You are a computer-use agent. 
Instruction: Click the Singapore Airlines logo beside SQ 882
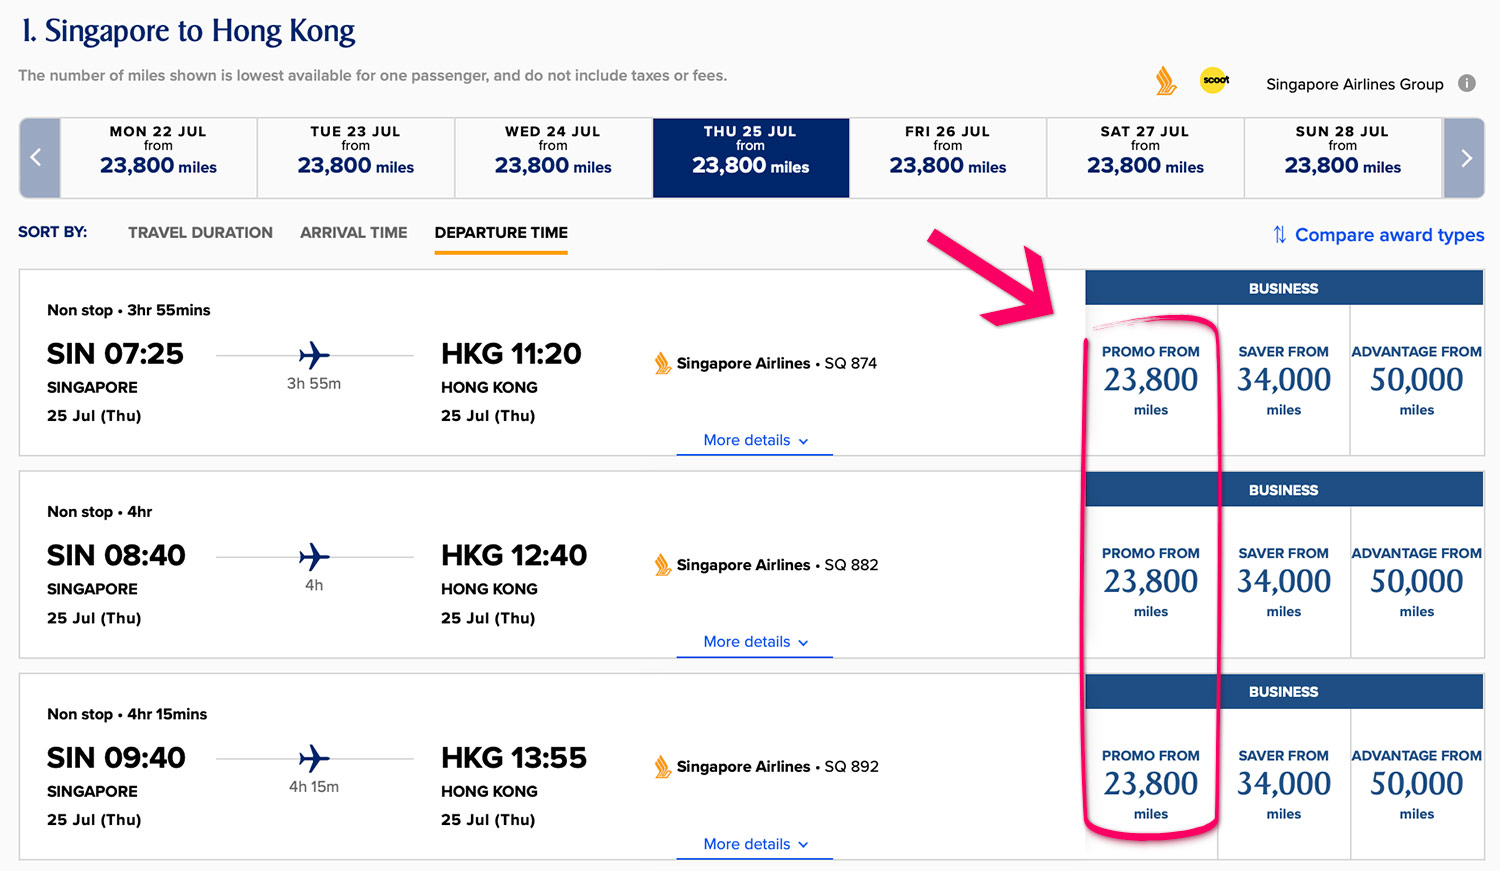662,565
